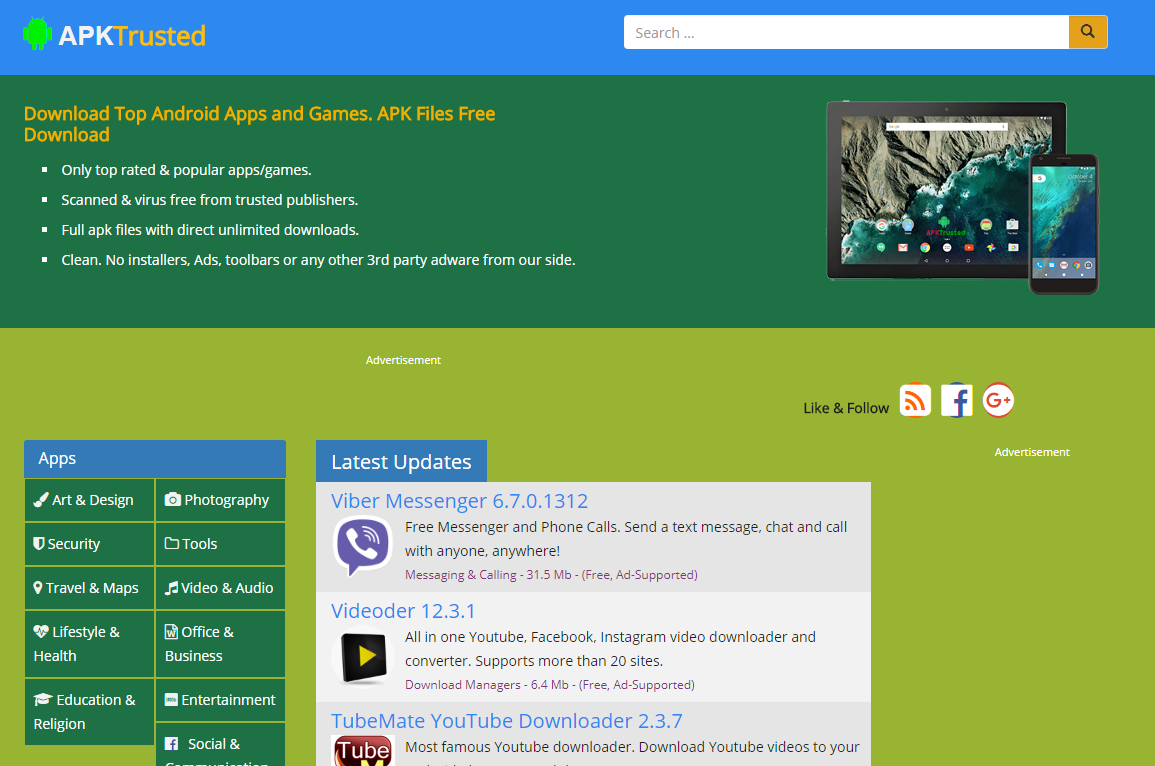The height and width of the screenshot is (766, 1155).
Task: Click 'Scanned & virus free' bullet text
Action: point(209,200)
